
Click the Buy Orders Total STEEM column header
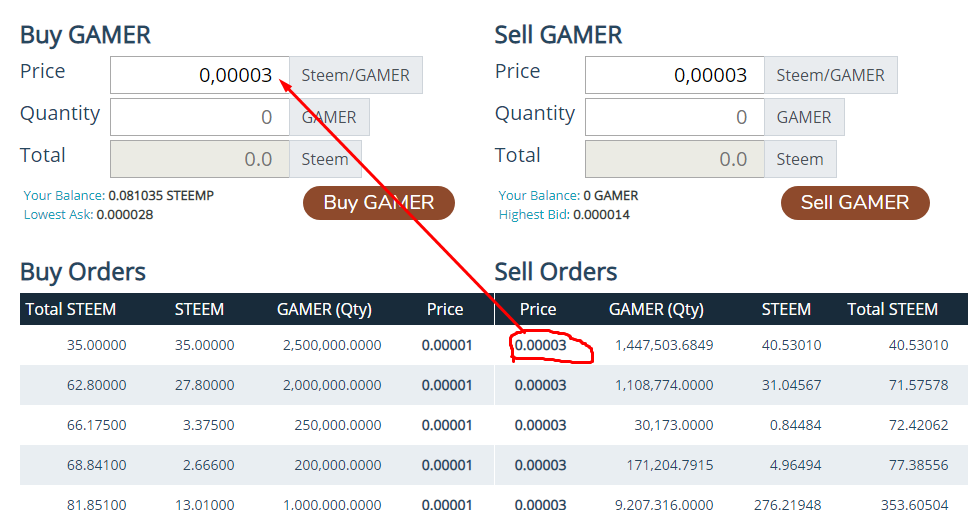point(70,309)
